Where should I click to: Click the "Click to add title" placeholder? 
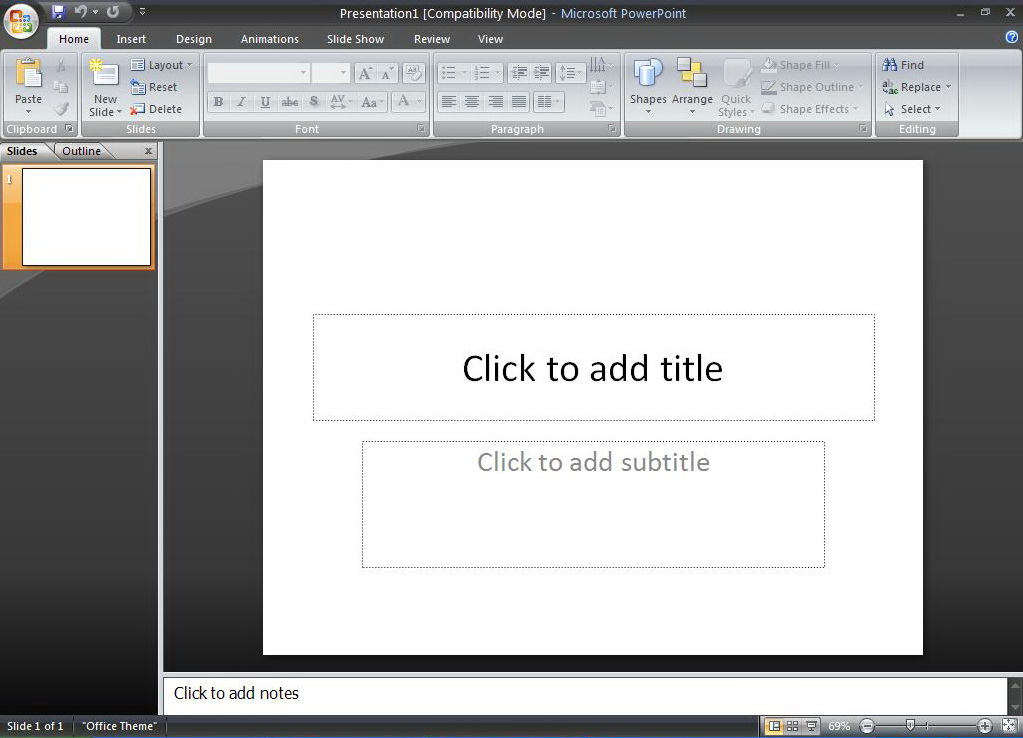(x=593, y=367)
